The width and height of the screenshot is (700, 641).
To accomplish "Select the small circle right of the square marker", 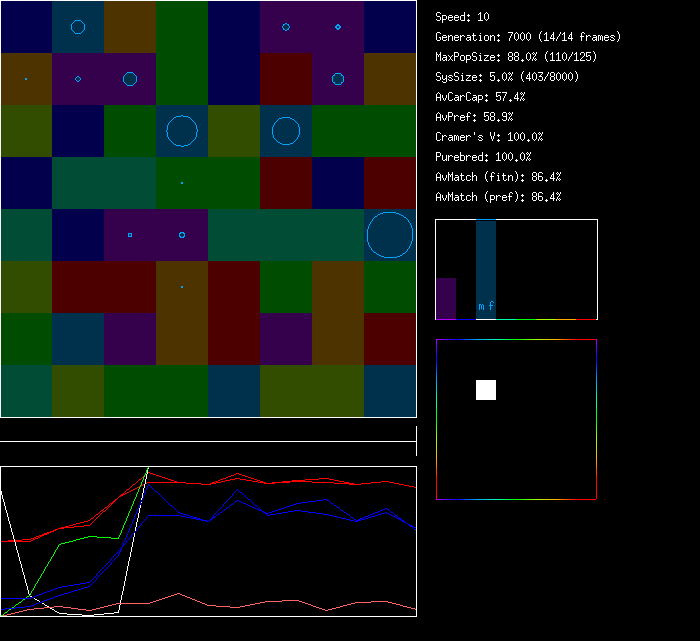I will point(182,235).
